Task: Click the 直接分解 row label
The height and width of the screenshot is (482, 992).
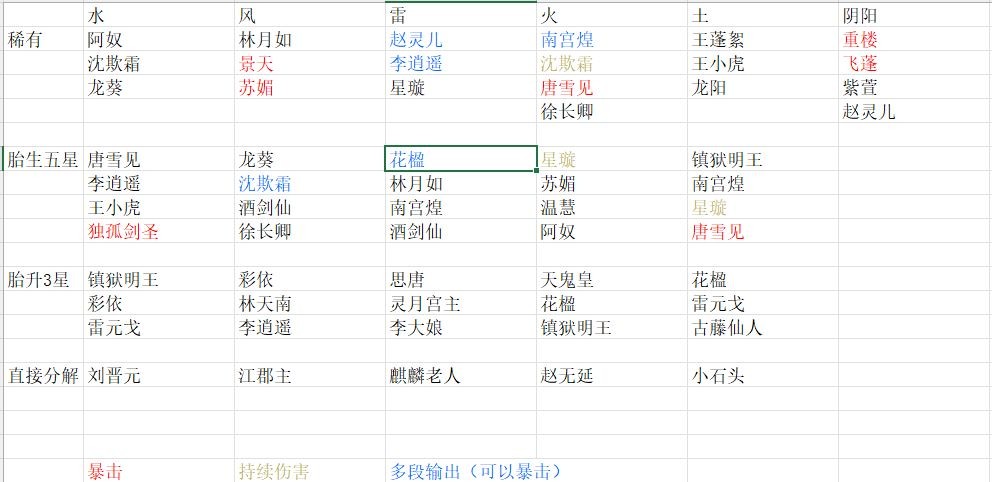Action: [x=43, y=375]
